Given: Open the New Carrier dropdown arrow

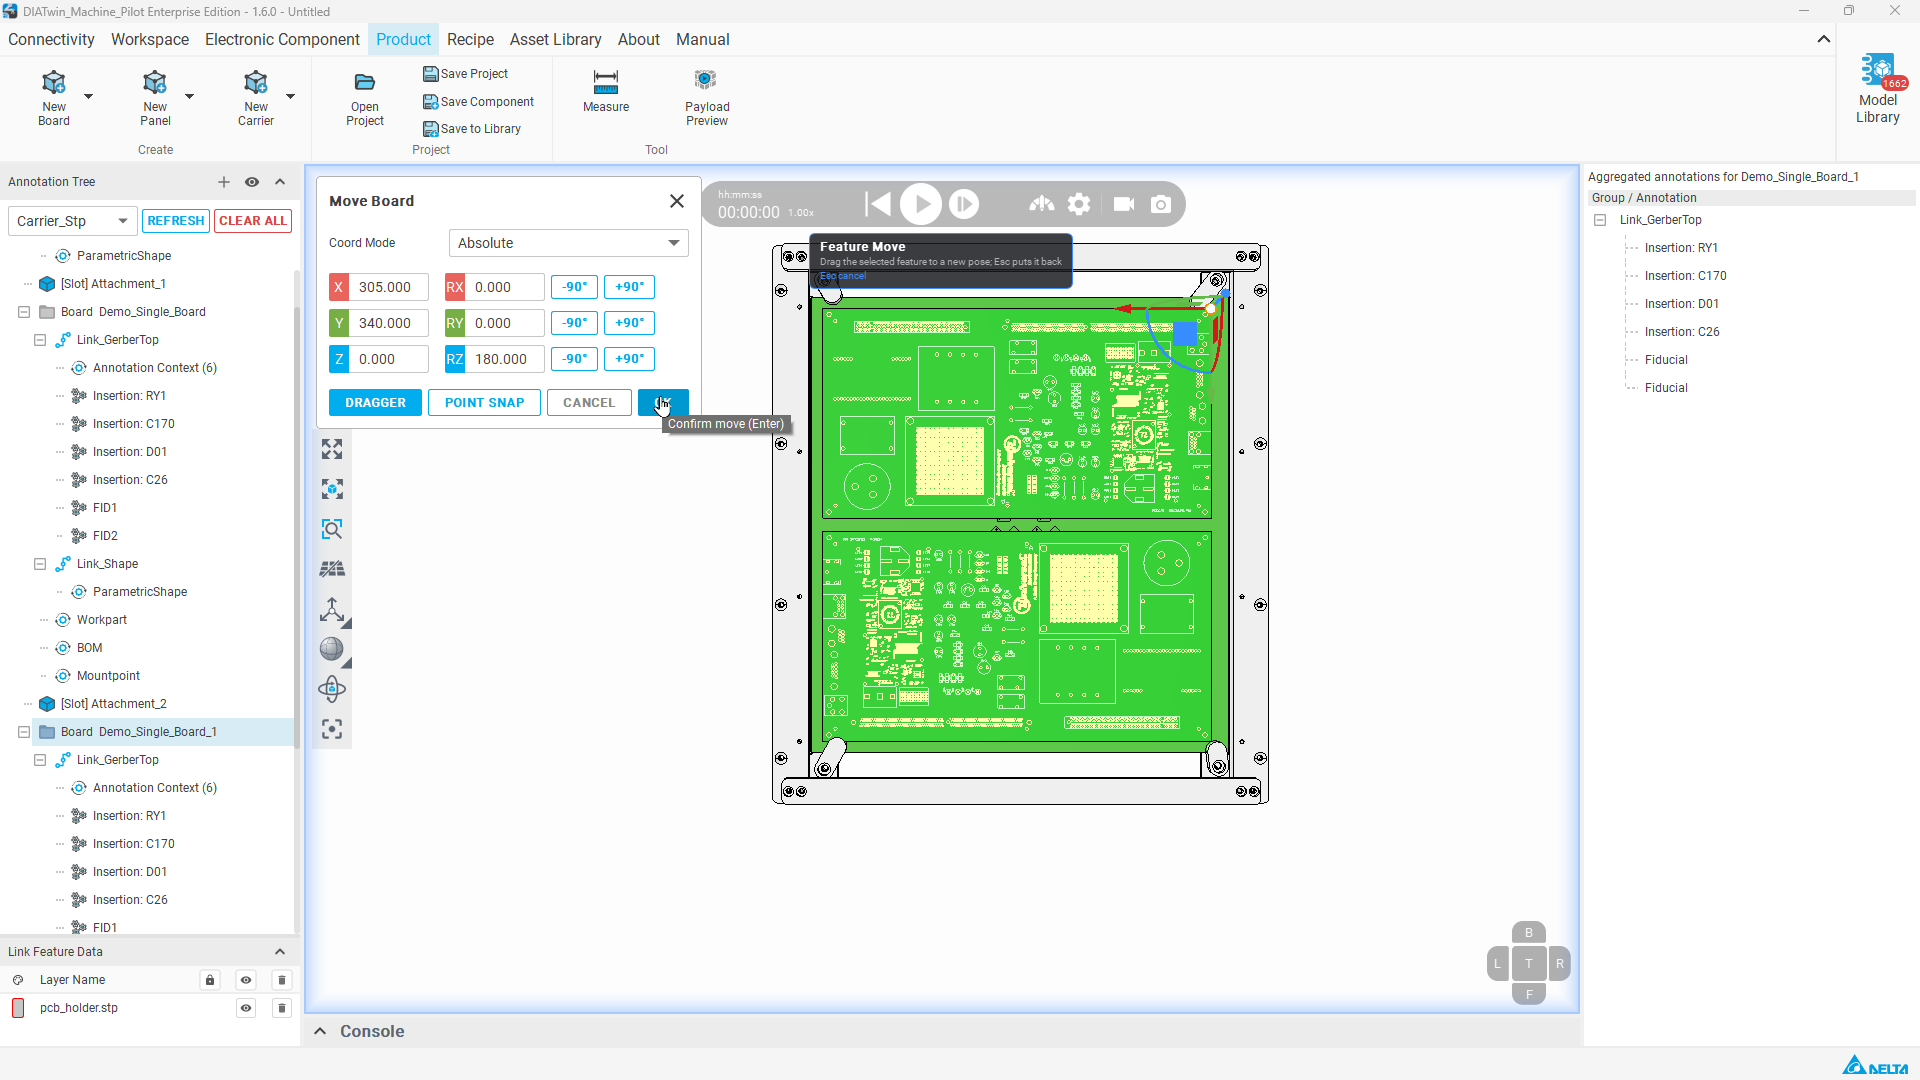Looking at the screenshot, I should point(290,96).
